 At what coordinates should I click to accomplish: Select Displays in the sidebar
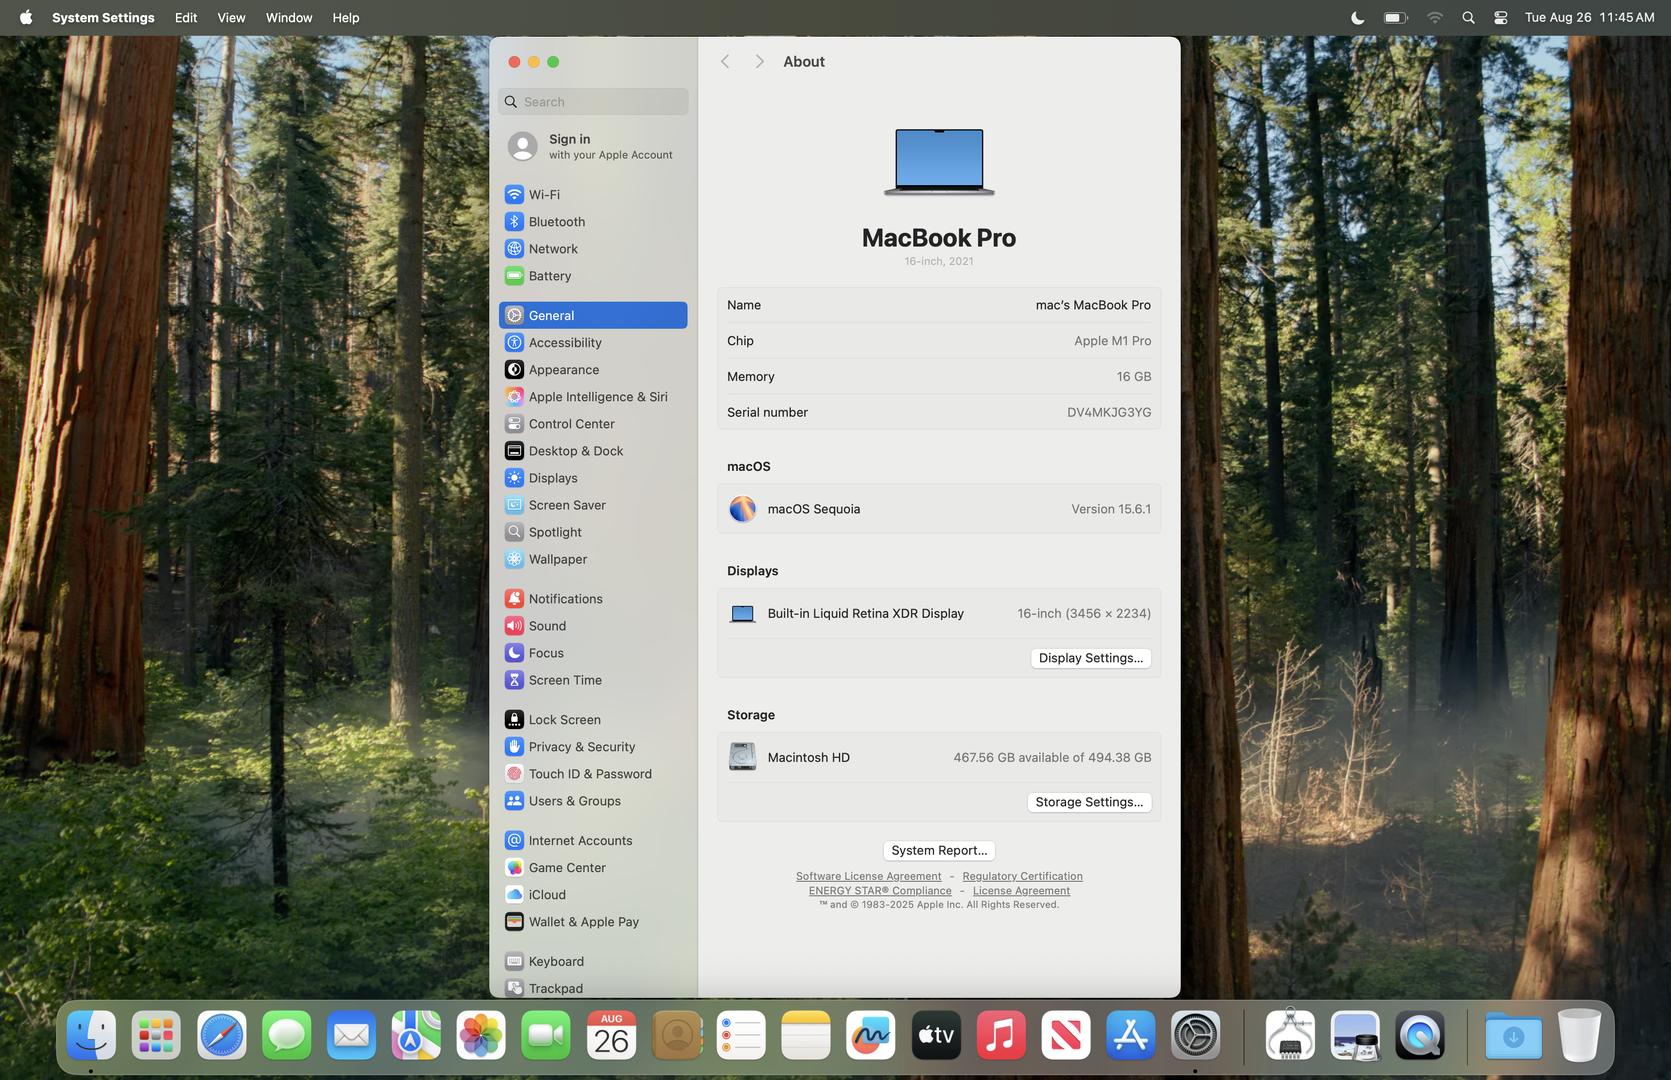point(593,477)
